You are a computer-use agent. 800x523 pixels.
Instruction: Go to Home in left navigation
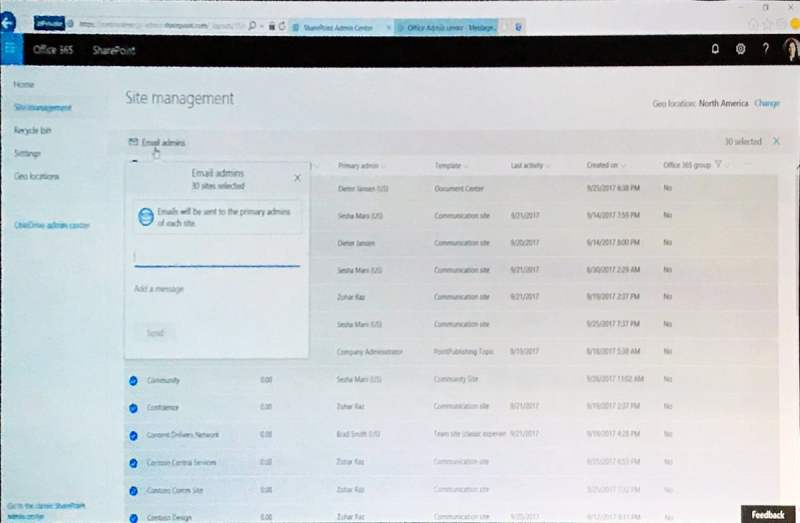click(x=23, y=84)
